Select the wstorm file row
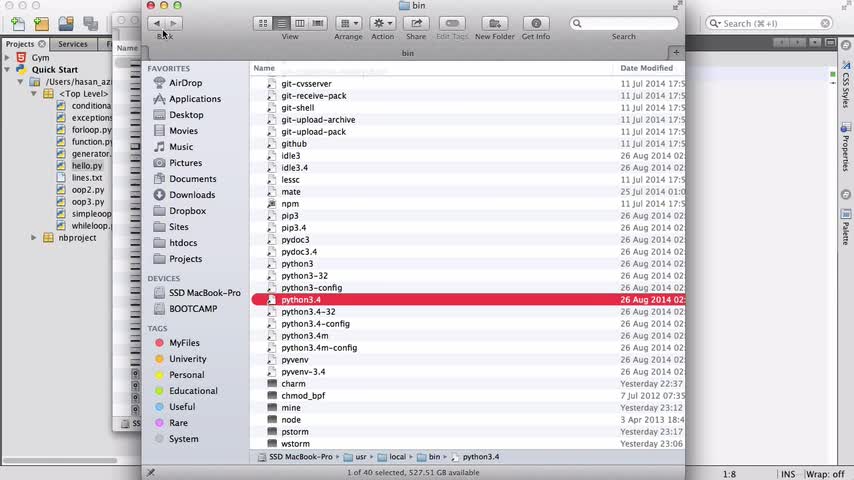854x480 pixels. (467, 443)
